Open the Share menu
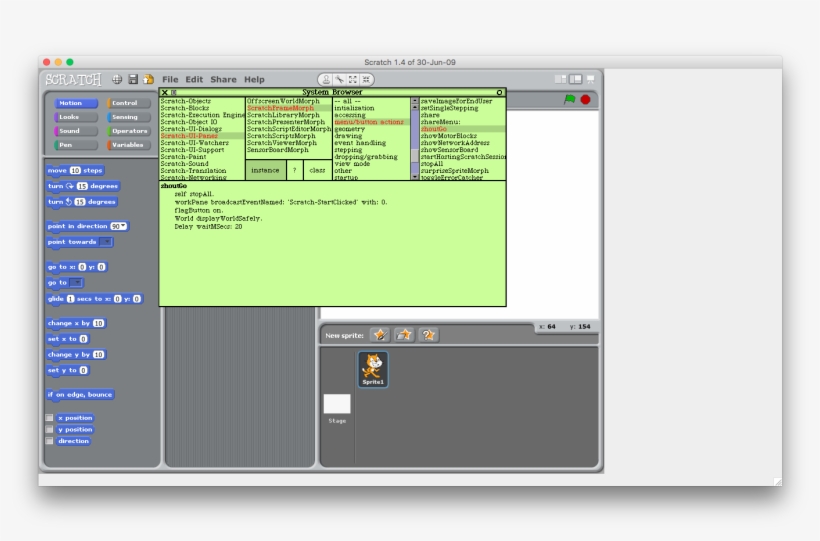This screenshot has width=820, height=541. pos(223,80)
